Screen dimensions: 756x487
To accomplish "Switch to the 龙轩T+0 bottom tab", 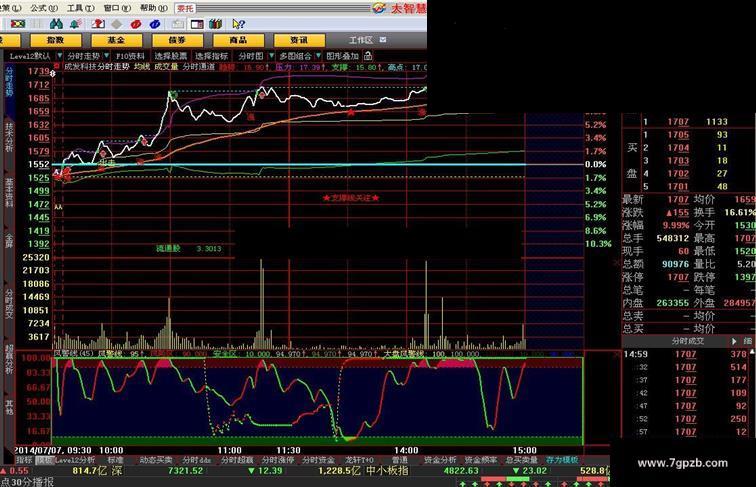I will [359, 460].
